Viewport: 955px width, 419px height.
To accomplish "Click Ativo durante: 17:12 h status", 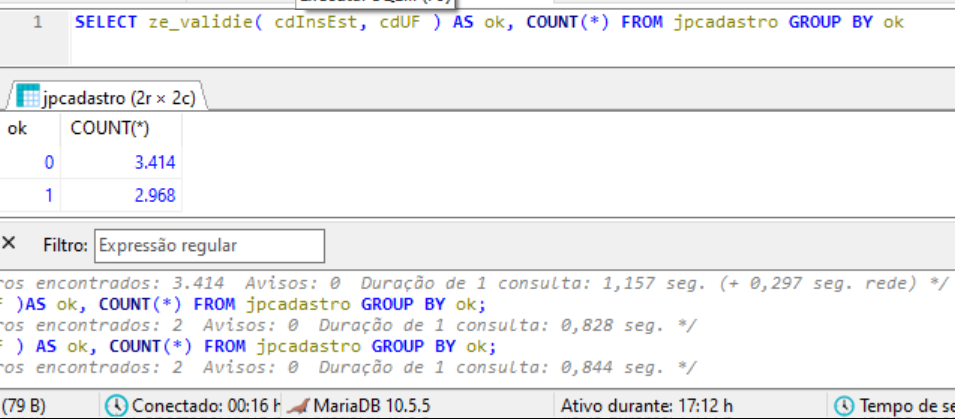I will coord(646,406).
